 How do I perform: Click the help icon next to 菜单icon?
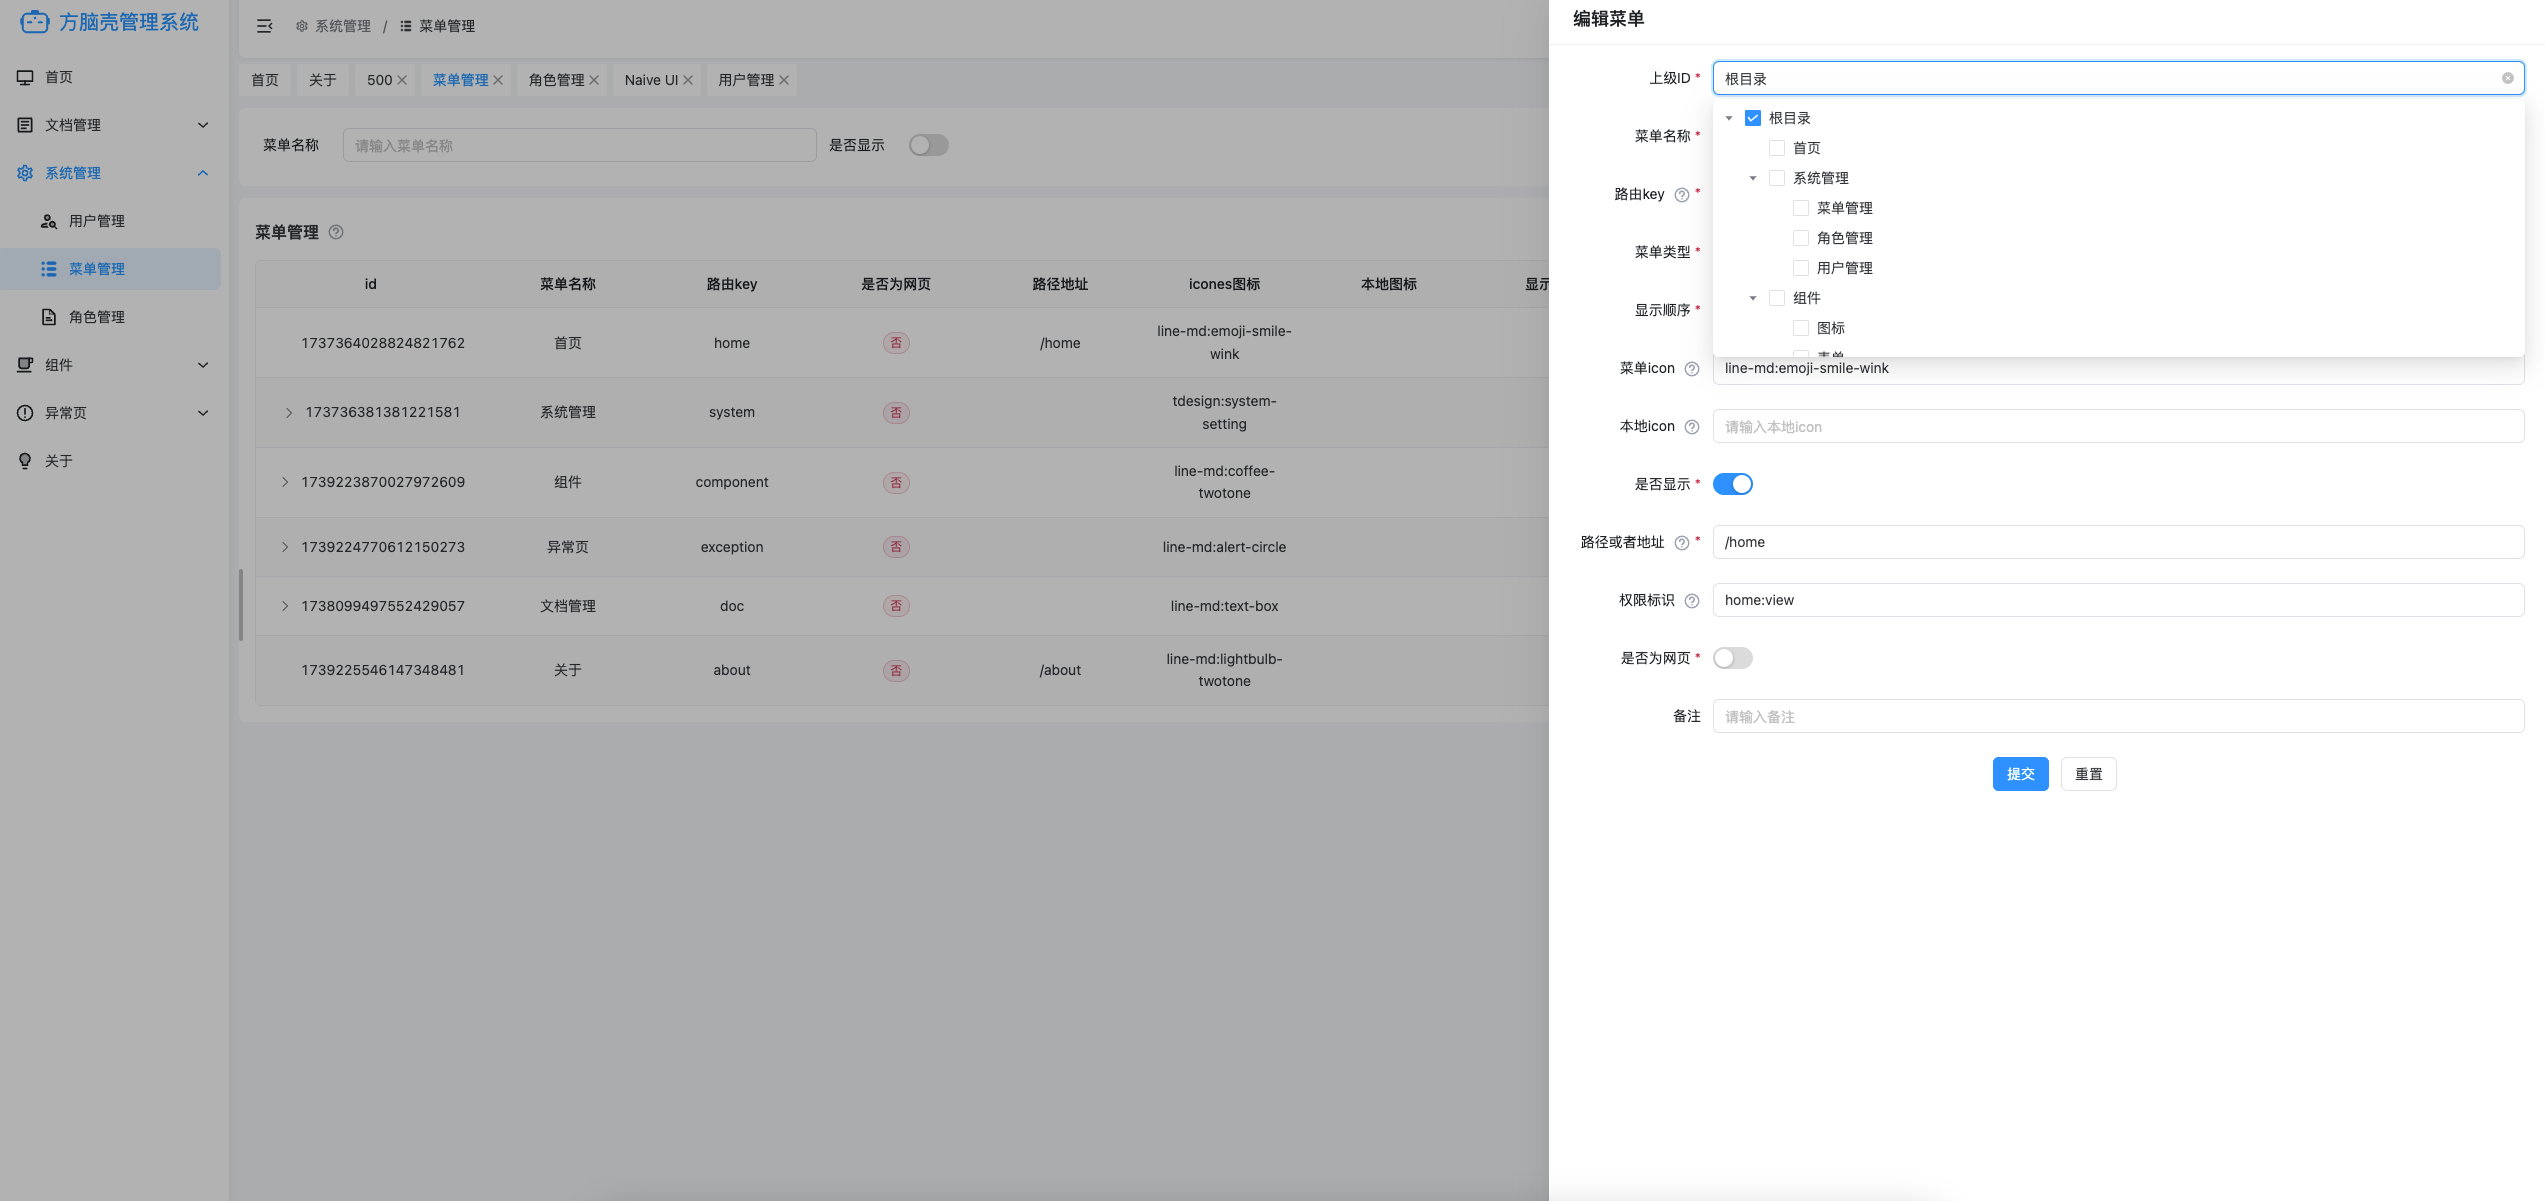pos(1691,369)
